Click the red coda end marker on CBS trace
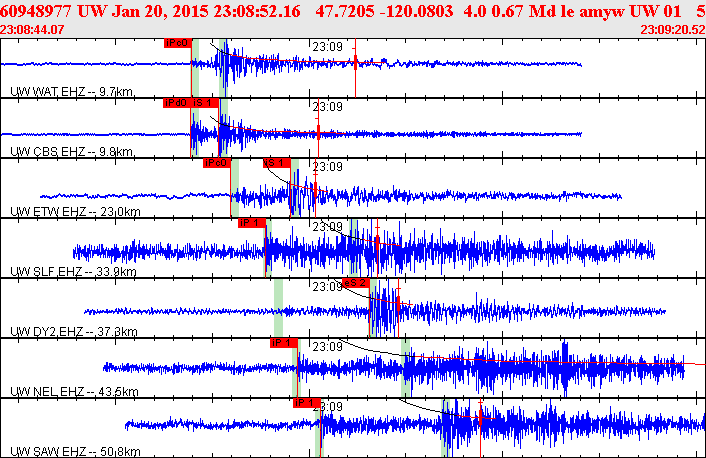 tap(318, 132)
